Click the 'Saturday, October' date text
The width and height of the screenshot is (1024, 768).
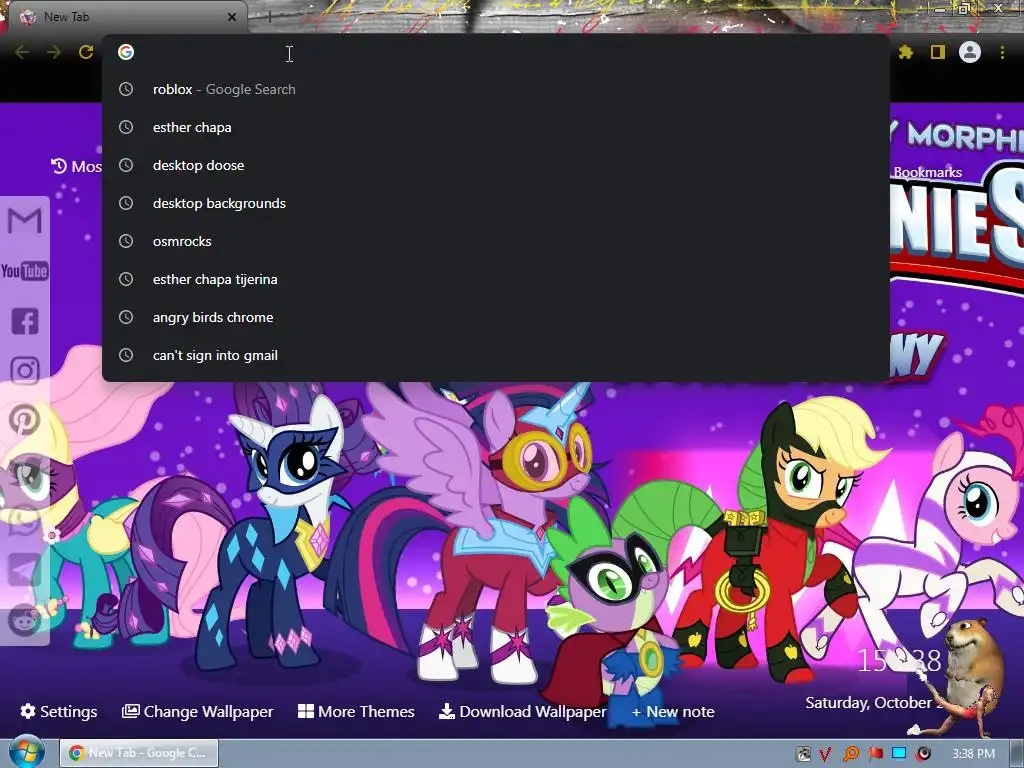(869, 703)
